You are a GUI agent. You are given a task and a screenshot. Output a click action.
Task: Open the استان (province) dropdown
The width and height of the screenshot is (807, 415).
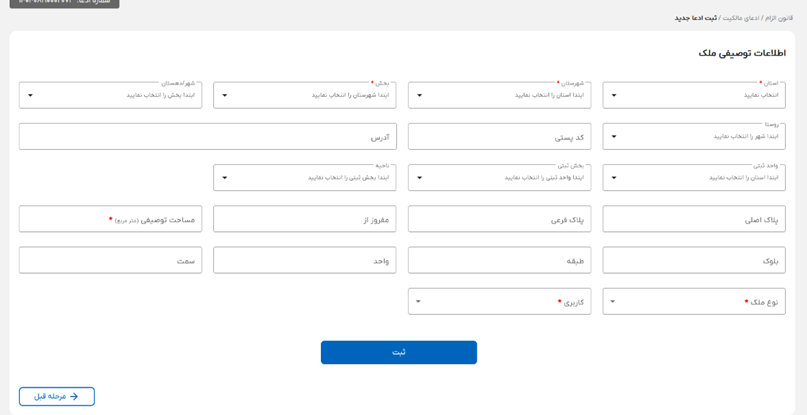pos(694,96)
